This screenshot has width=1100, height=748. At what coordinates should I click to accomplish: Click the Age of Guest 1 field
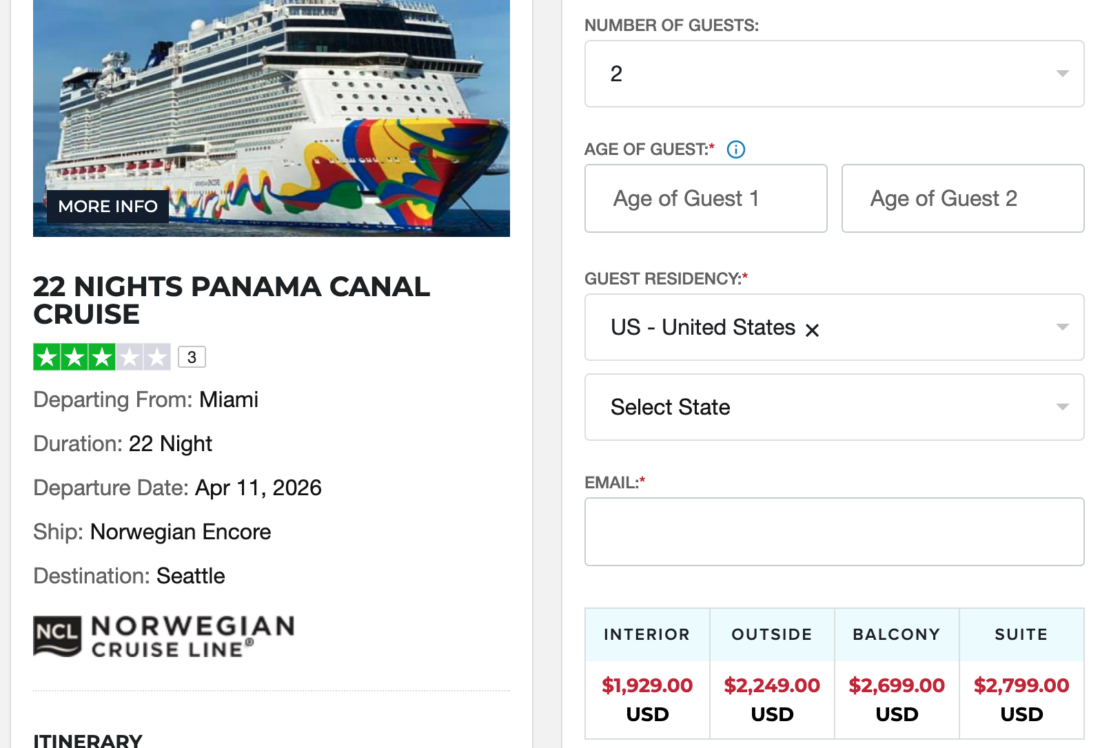click(706, 199)
